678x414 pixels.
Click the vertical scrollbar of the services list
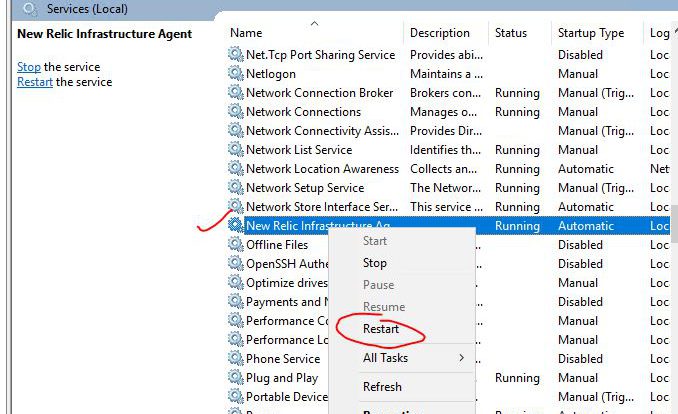point(674,223)
